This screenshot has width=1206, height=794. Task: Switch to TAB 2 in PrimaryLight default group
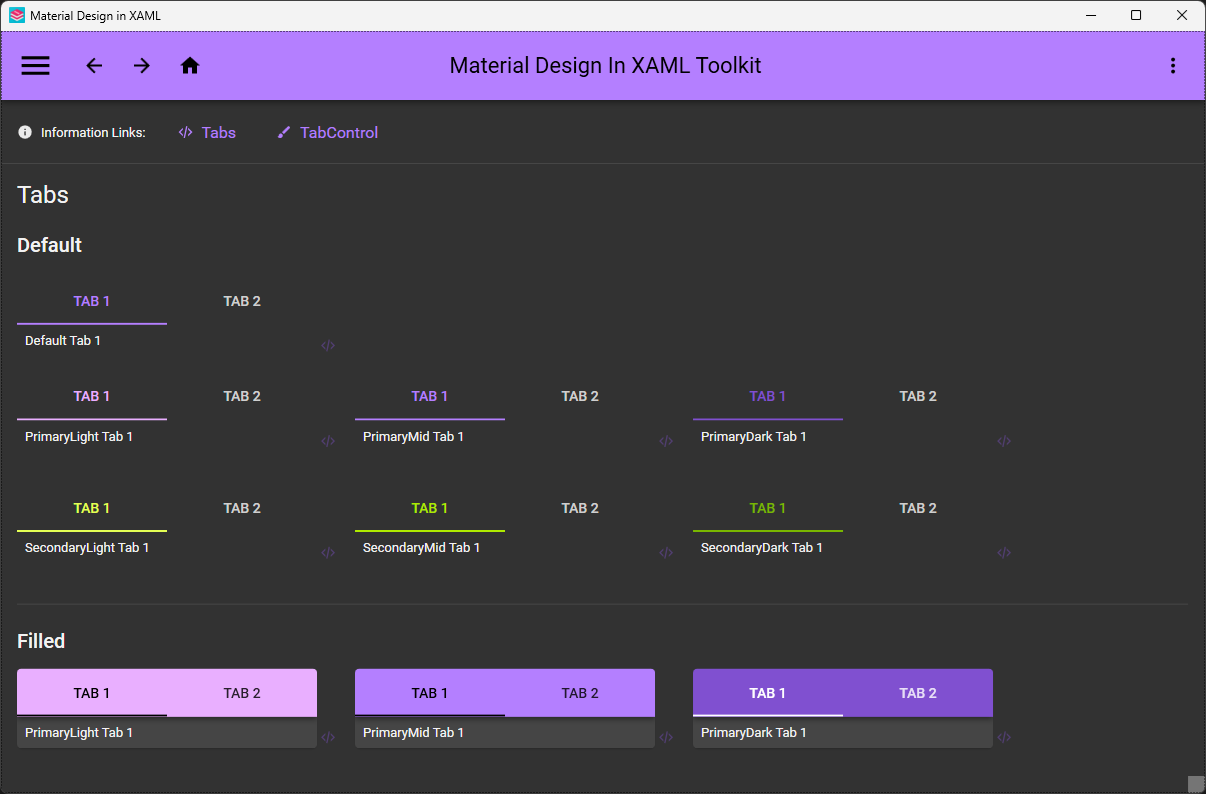pos(242,396)
